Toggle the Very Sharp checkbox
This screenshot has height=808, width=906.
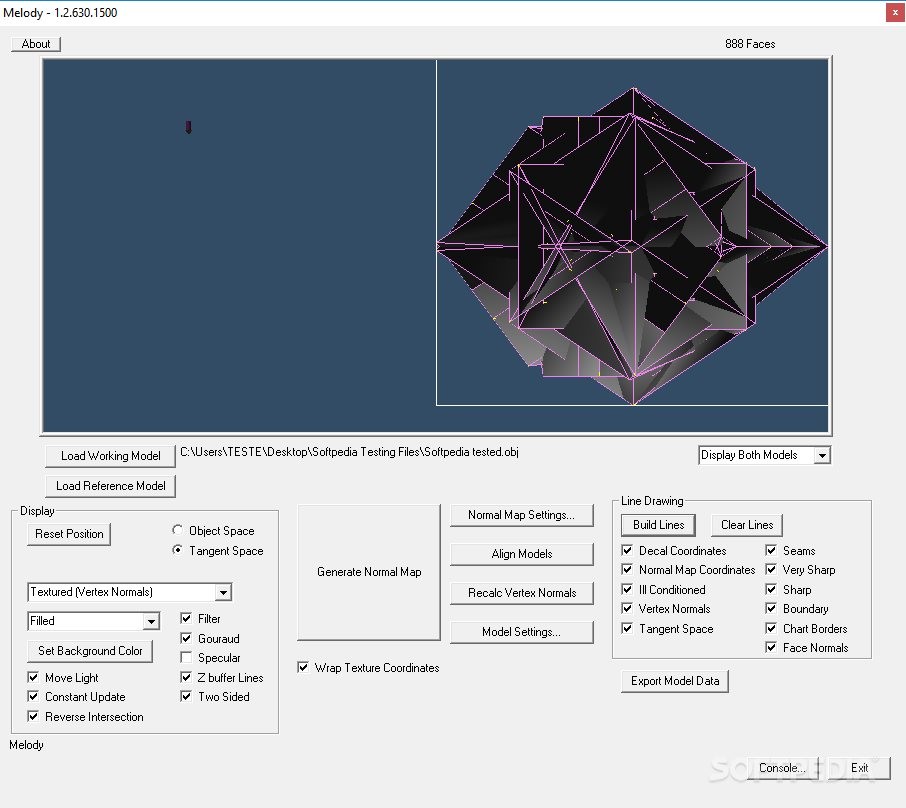pyautogui.click(x=771, y=569)
